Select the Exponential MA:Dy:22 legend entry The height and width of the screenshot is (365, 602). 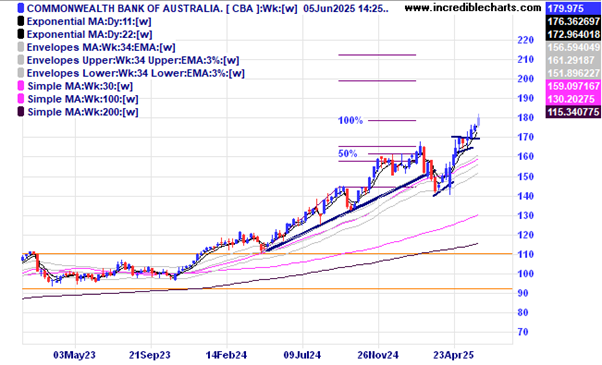89,35
